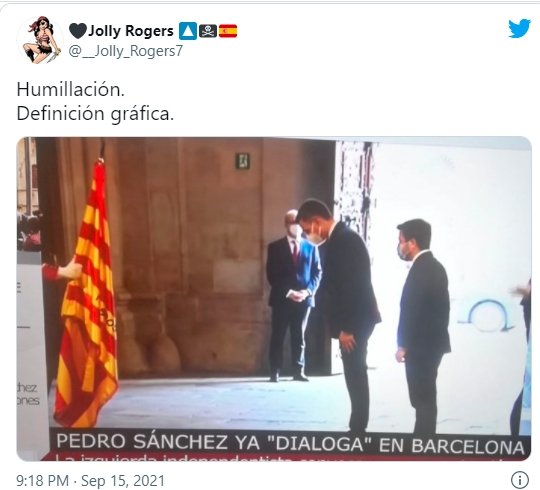540x490 pixels.
Task: Open the @__Jolly_Rogers7 handle link
Action: tap(126, 51)
